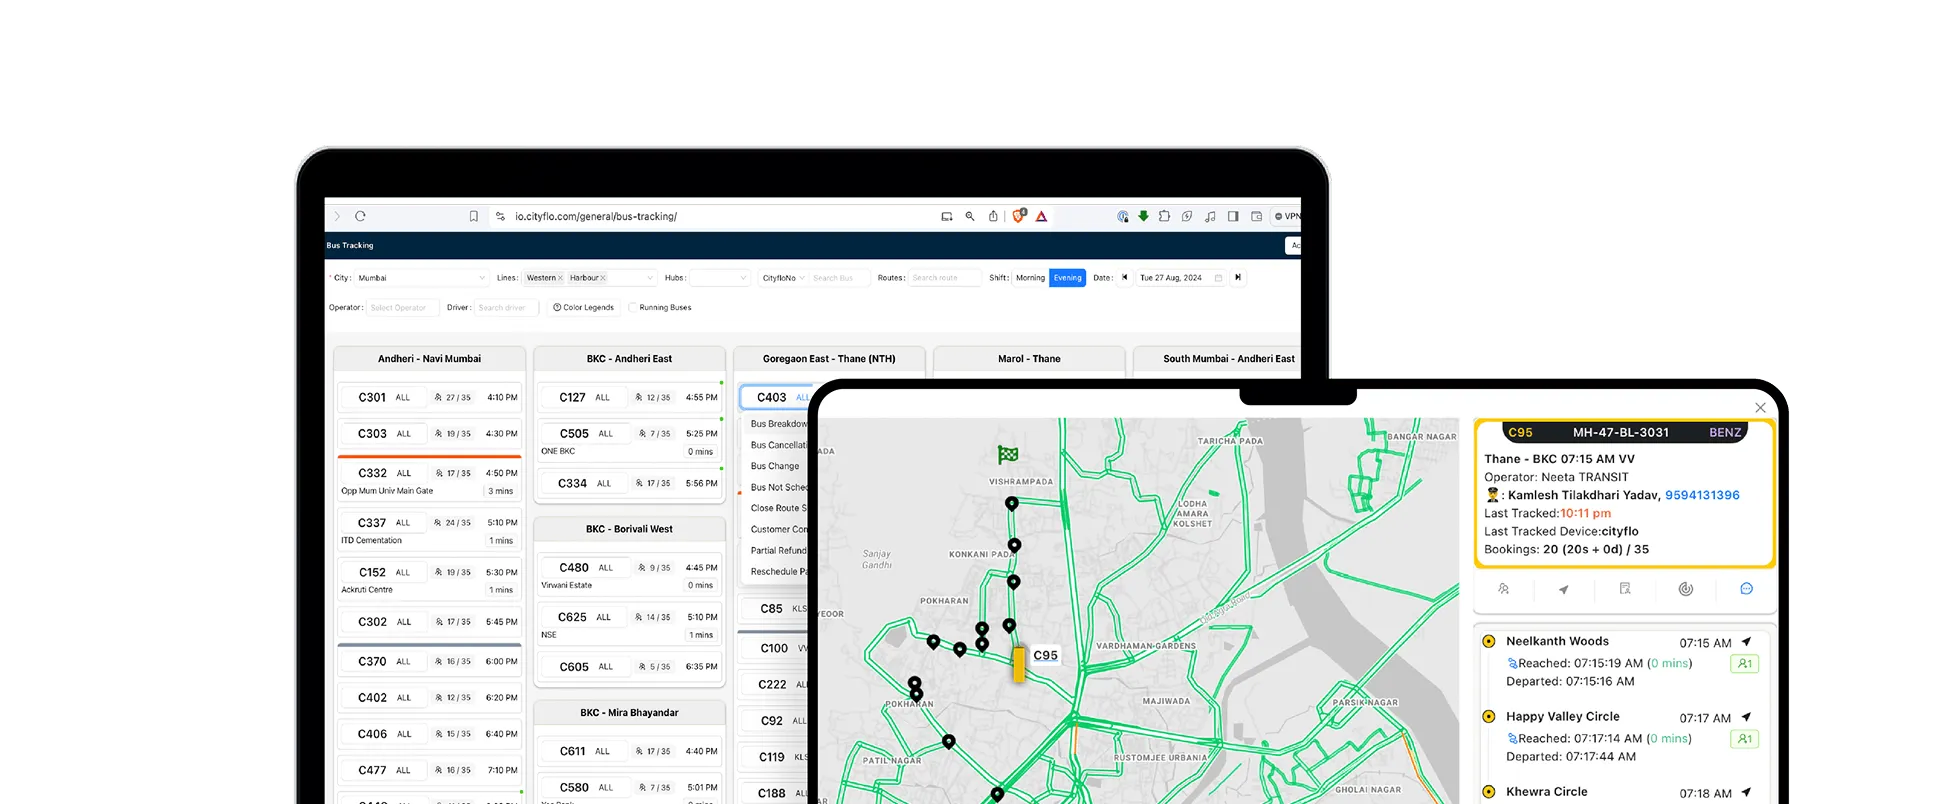Click the passenger count badge under Happy Valley Circle
Screen dimensions: 1937x804
[x=1744, y=739]
